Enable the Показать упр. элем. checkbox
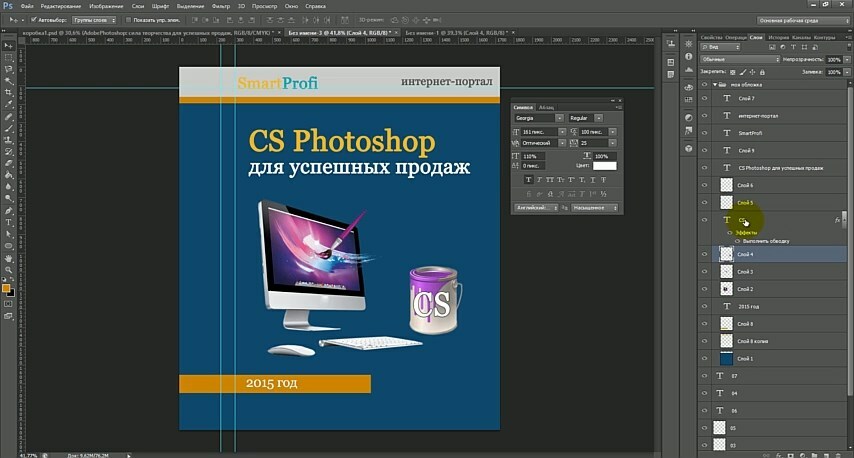 [129, 19]
